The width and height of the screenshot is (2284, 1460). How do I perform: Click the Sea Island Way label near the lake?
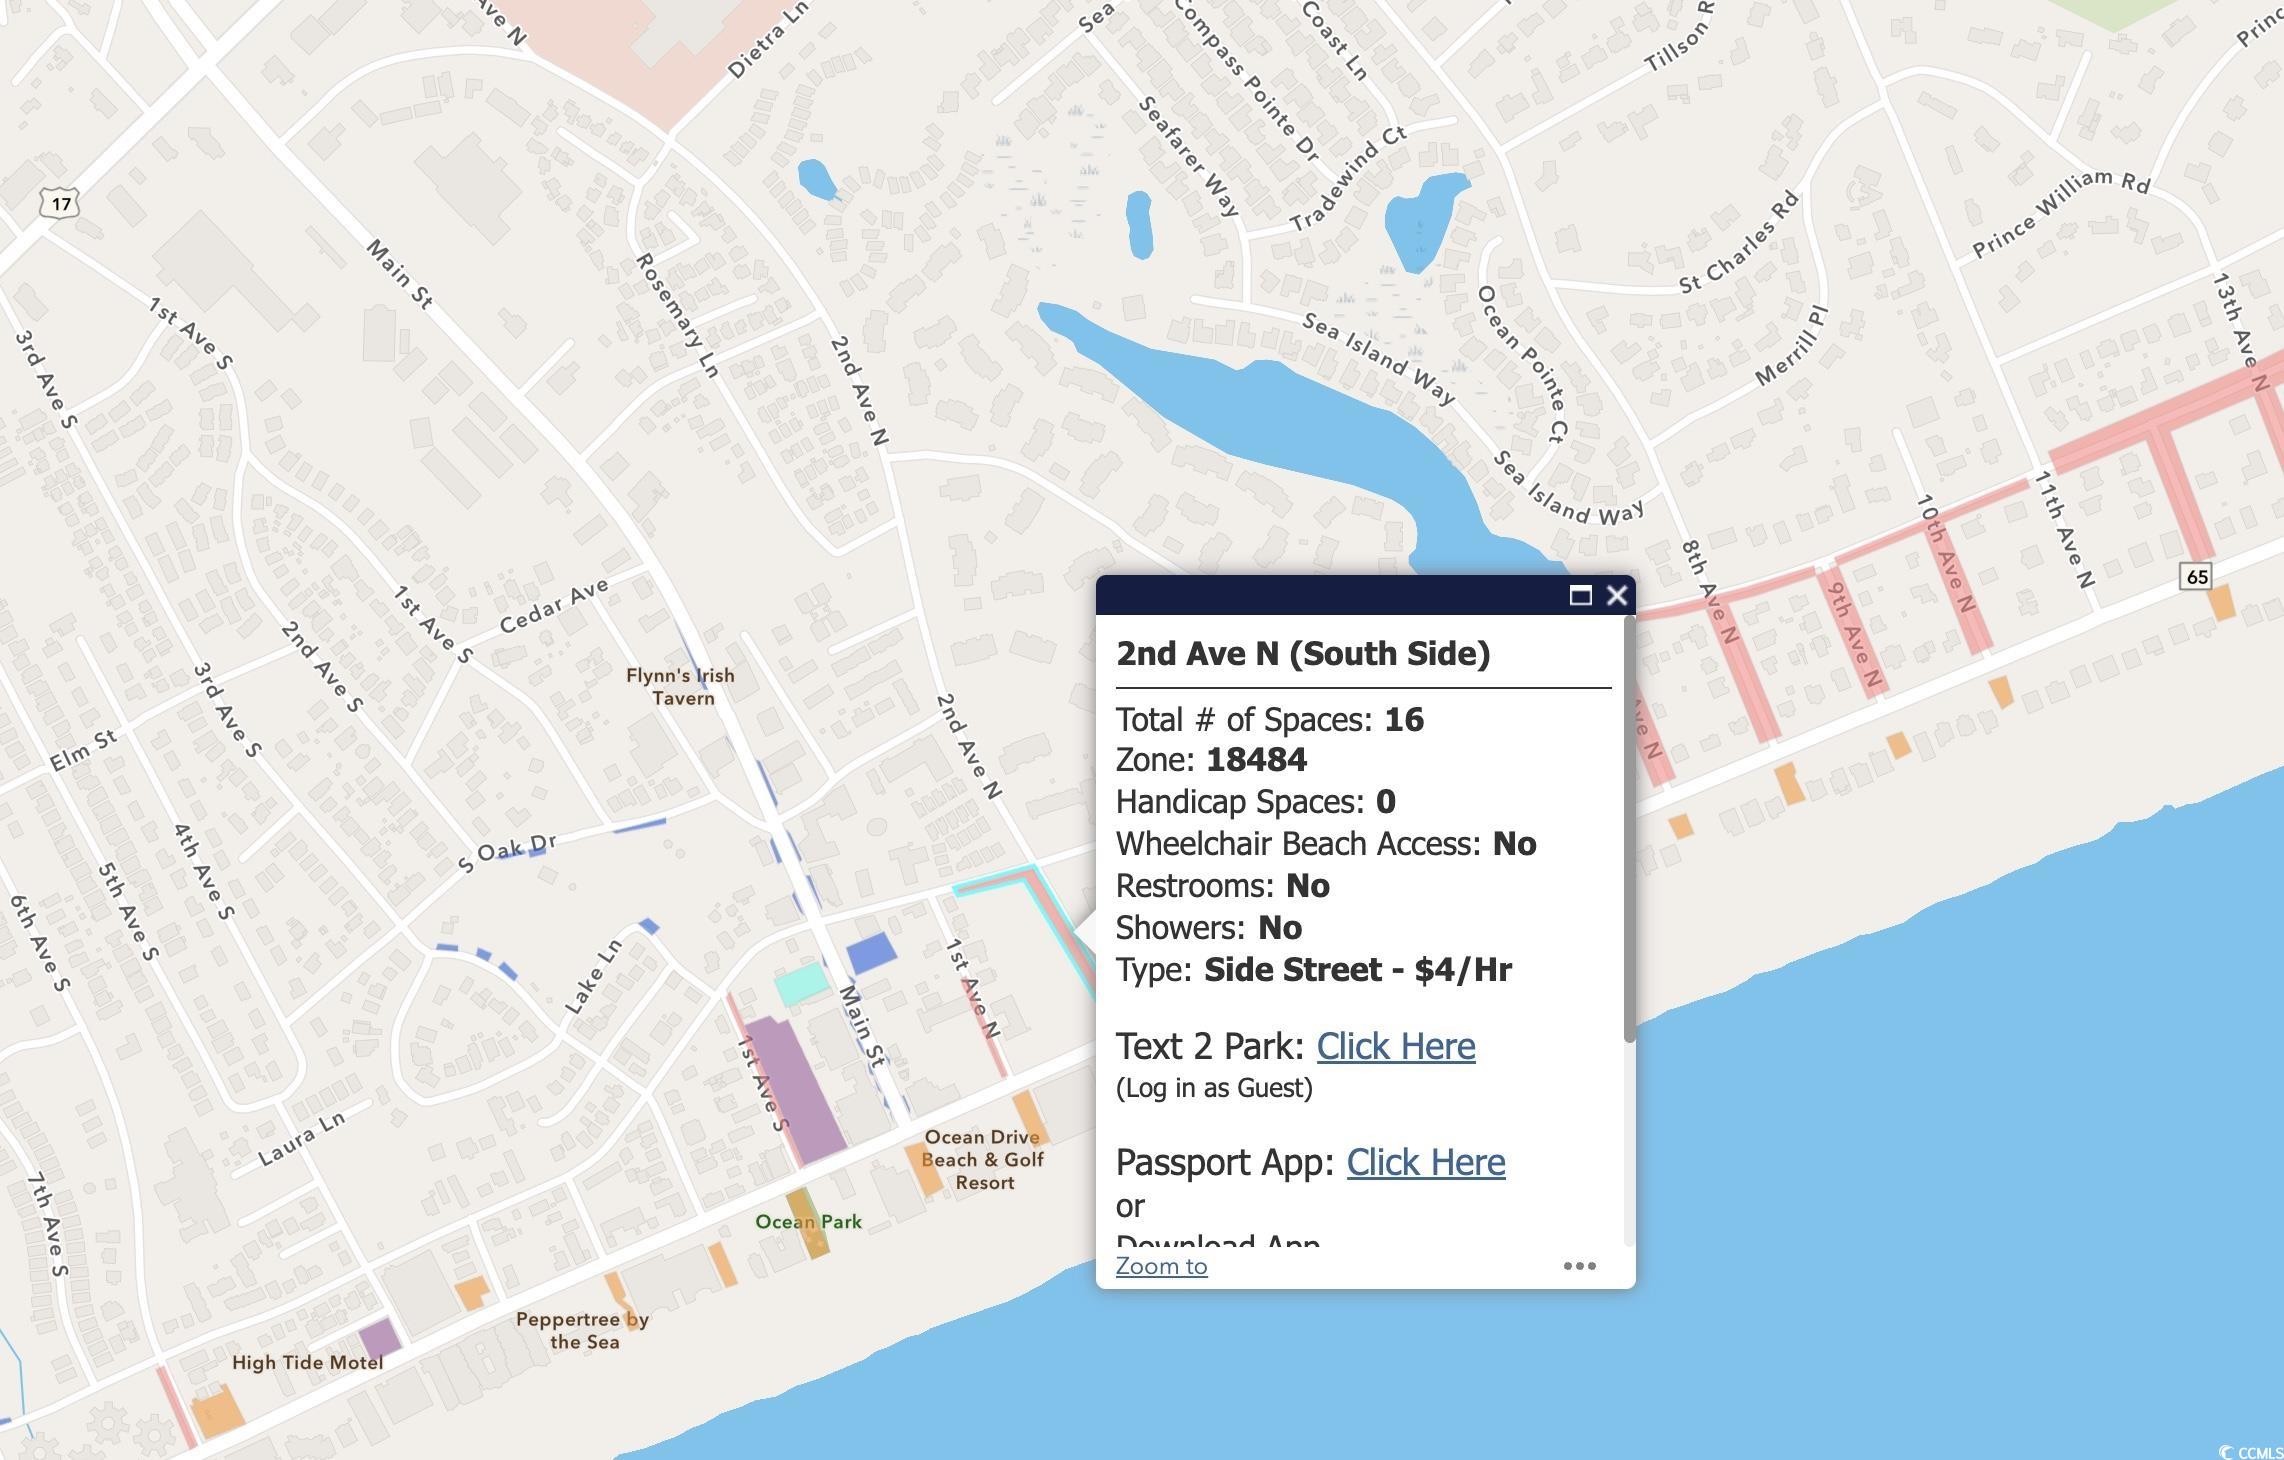pyautogui.click(x=1379, y=358)
